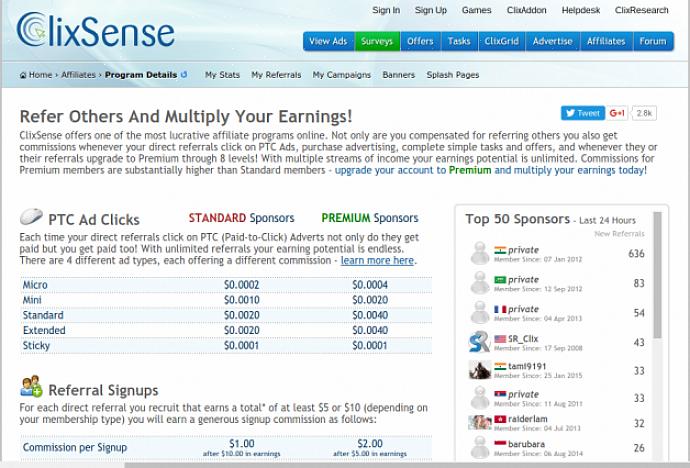690x468 pixels.
Task: Open the ClixAddon link
Action: click(x=526, y=10)
